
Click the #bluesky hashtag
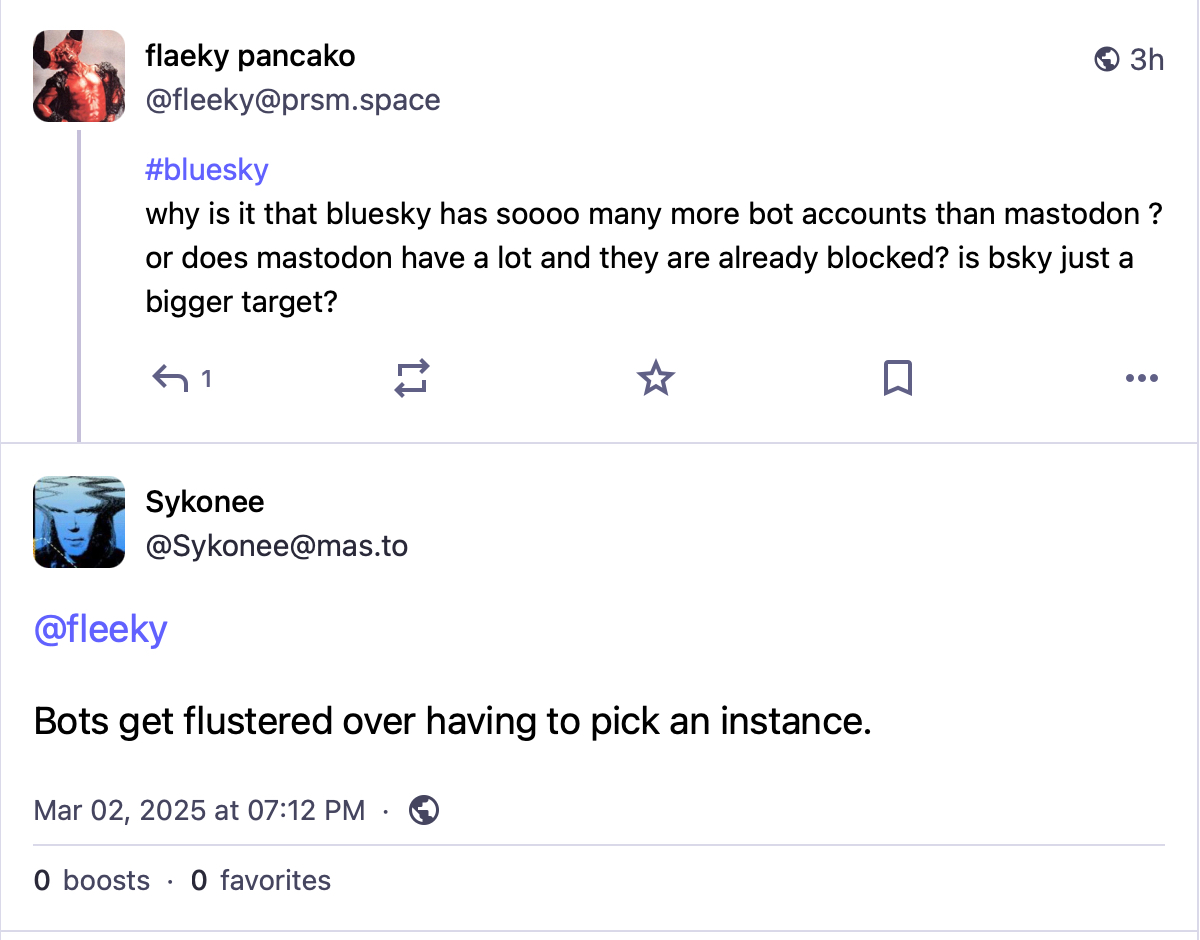pyautogui.click(x=207, y=170)
